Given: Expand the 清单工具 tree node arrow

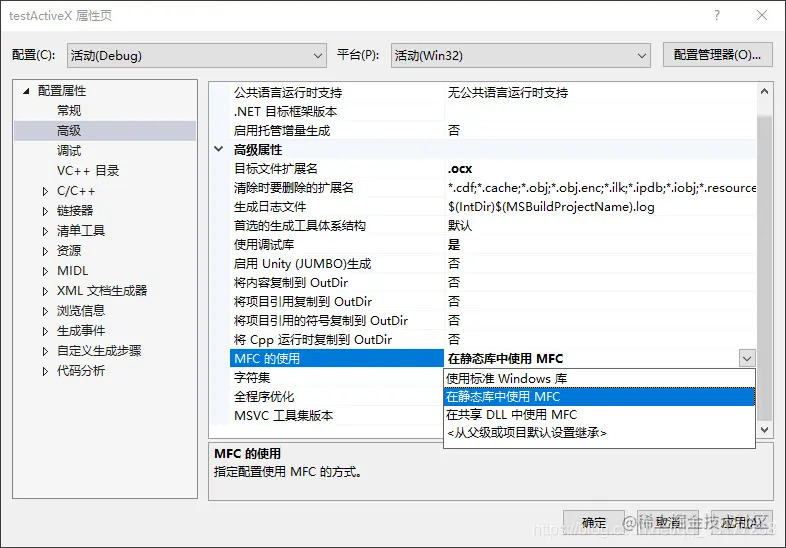Looking at the screenshot, I should point(45,232).
